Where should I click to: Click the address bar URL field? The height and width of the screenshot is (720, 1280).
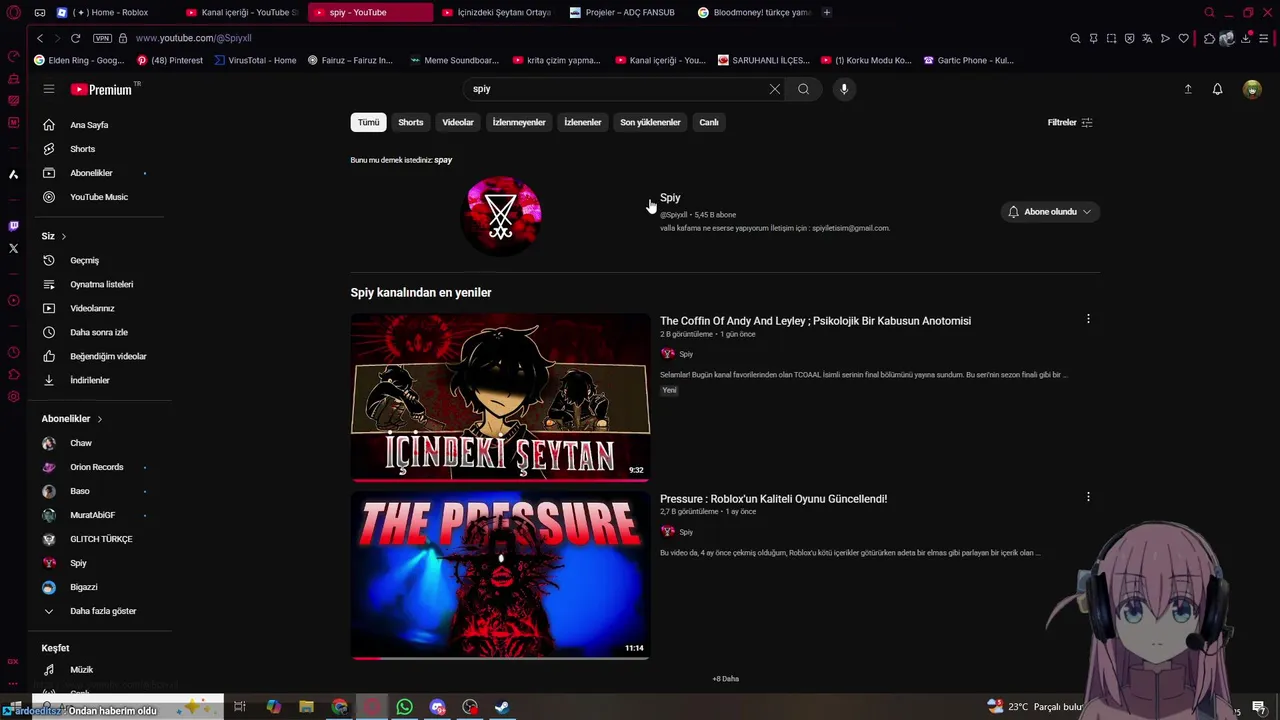pyautogui.click(x=600, y=38)
